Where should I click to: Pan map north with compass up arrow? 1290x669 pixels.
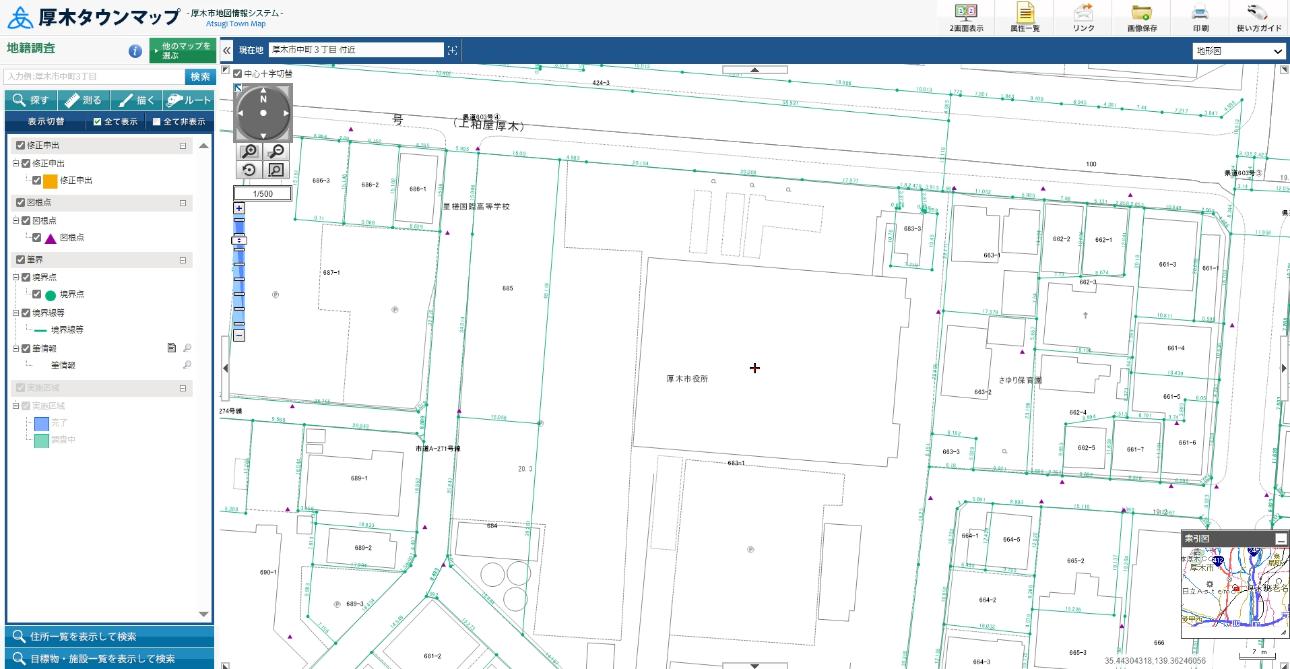click(x=263, y=90)
